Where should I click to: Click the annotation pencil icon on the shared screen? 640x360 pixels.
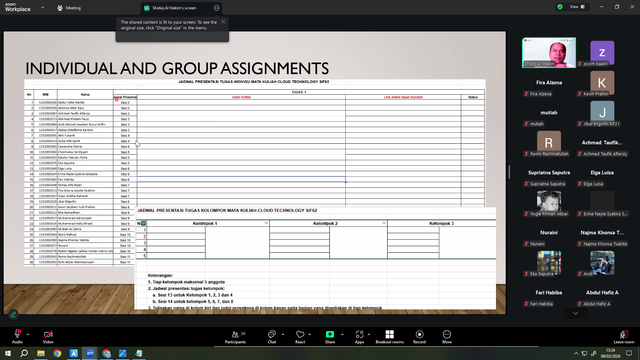tap(13, 314)
